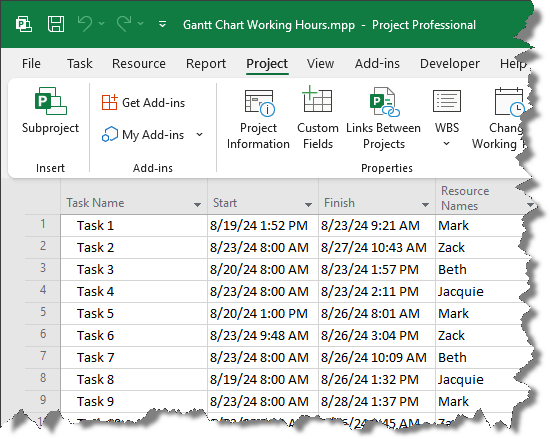Click the Task 7 name cell
This screenshot has width=550, height=439.
(x=134, y=358)
